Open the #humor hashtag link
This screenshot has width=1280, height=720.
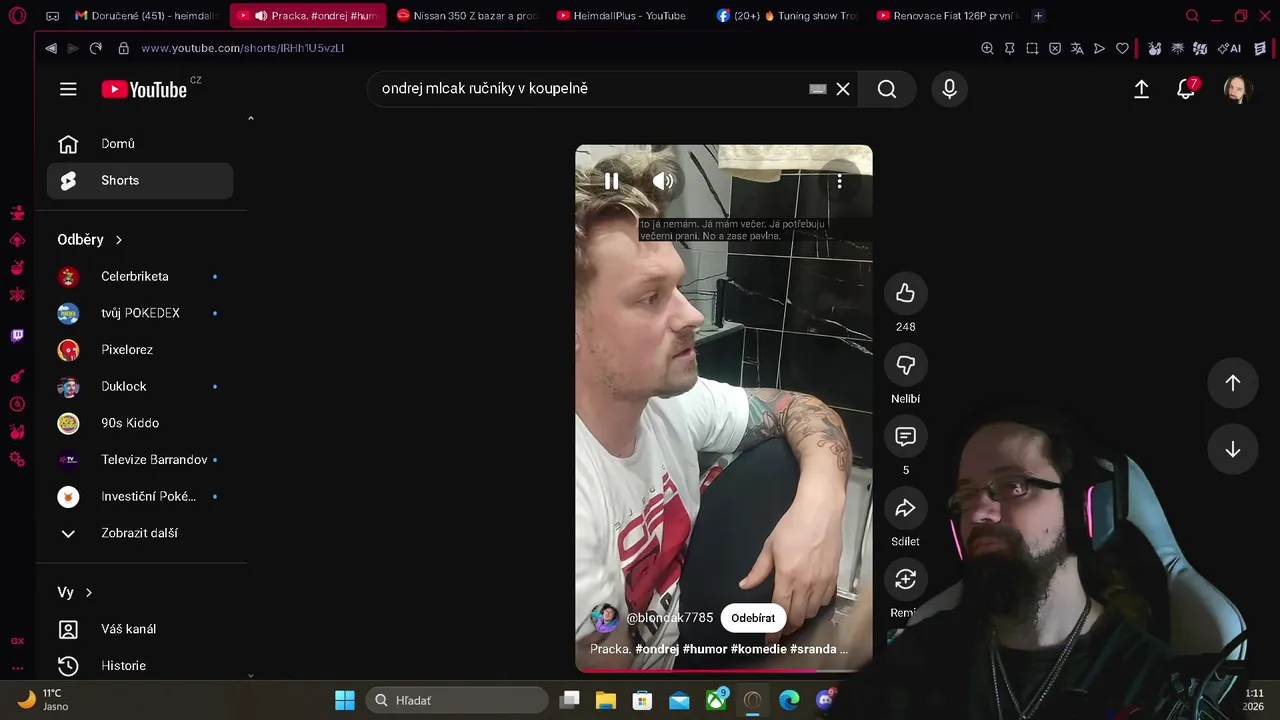(x=705, y=649)
